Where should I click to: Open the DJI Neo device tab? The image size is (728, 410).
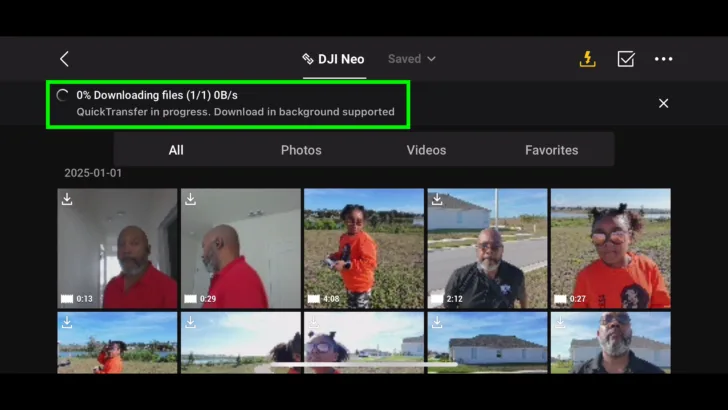click(x=334, y=59)
